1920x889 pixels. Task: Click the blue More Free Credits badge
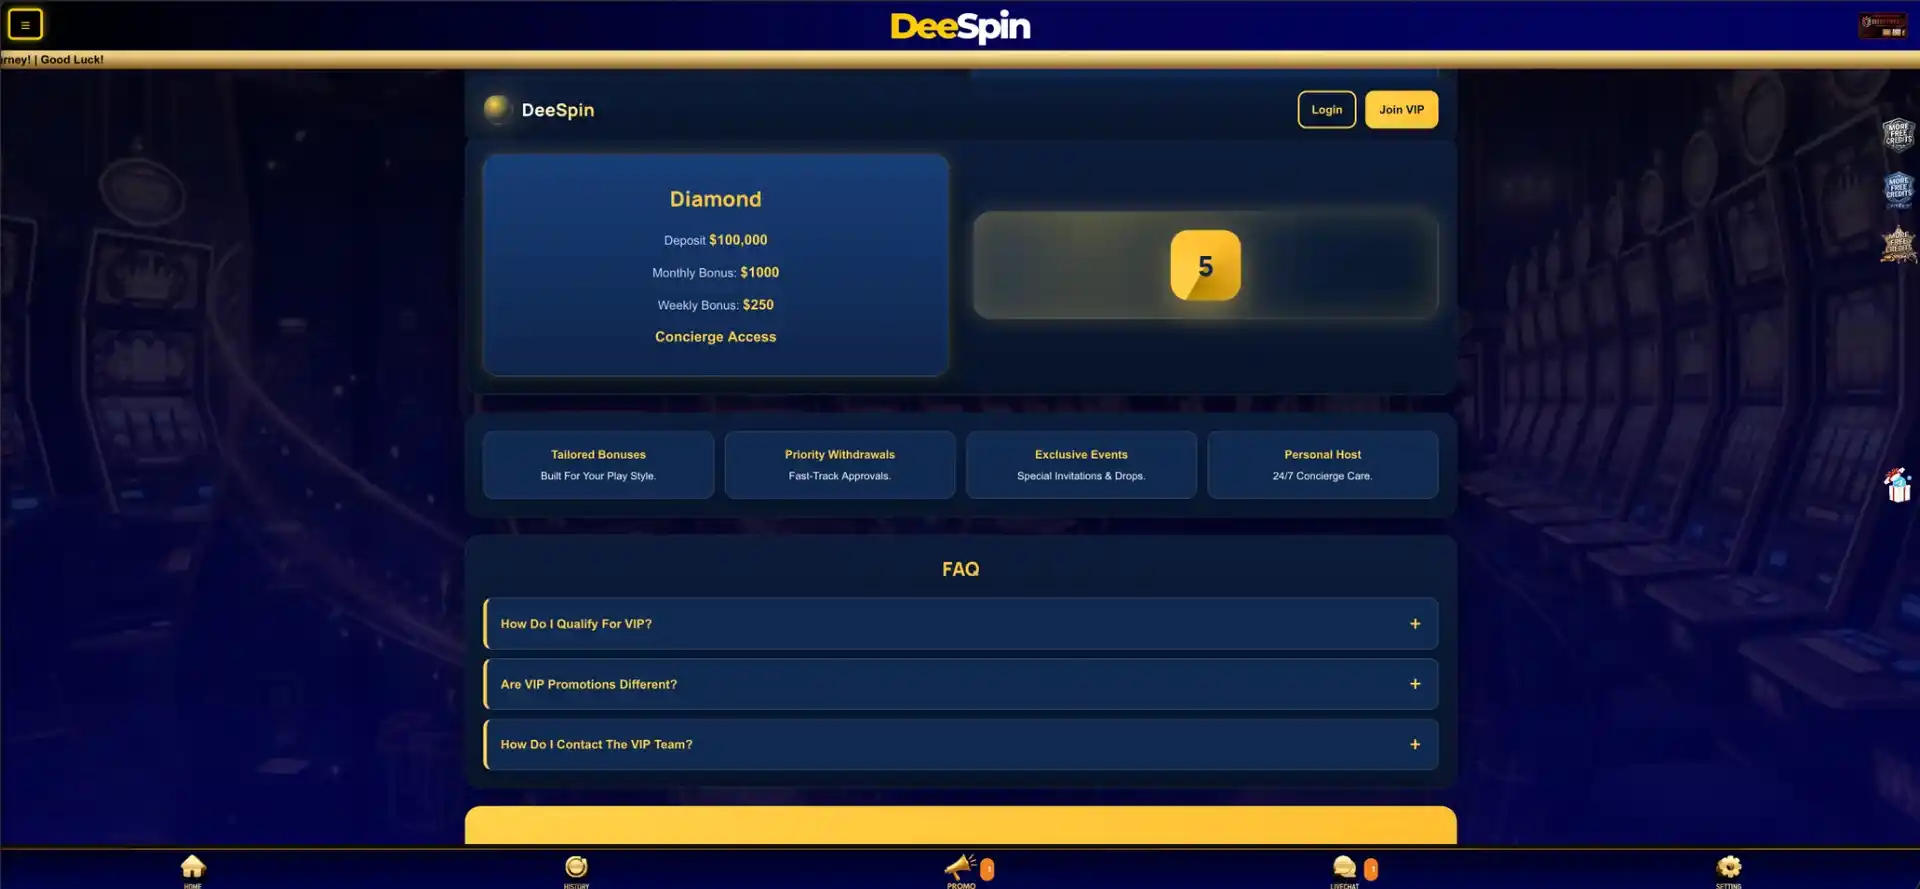click(x=1898, y=189)
